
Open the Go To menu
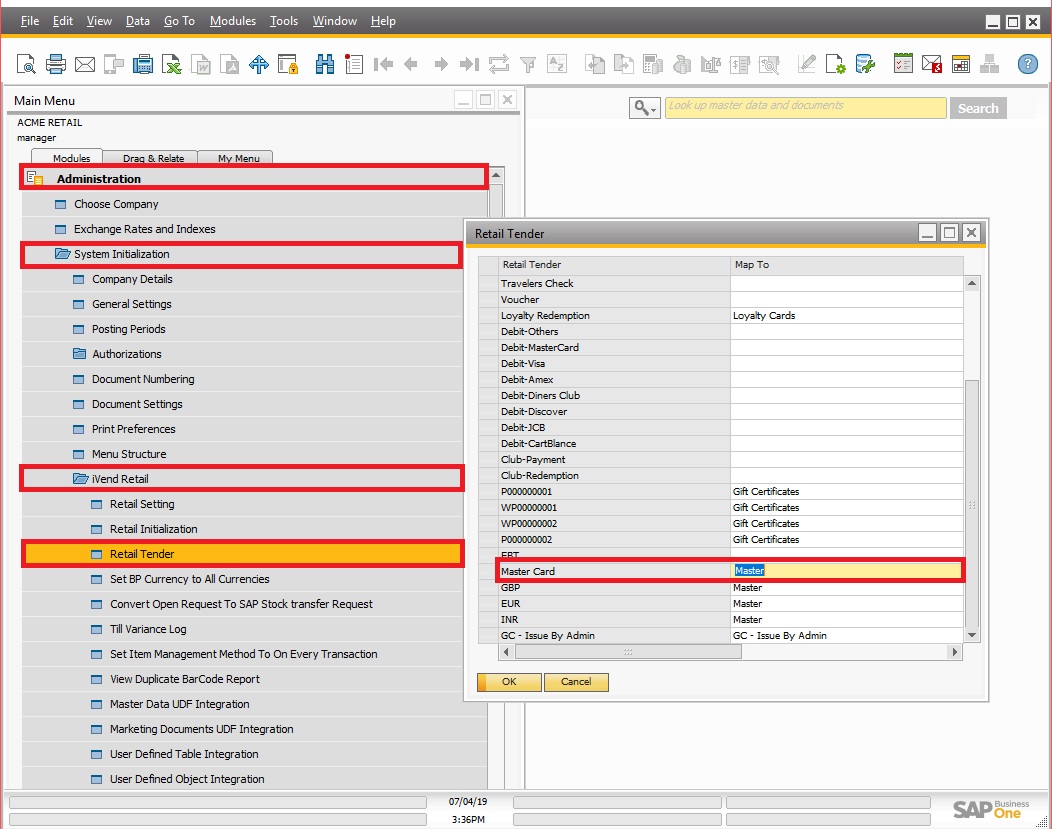pyautogui.click(x=179, y=21)
